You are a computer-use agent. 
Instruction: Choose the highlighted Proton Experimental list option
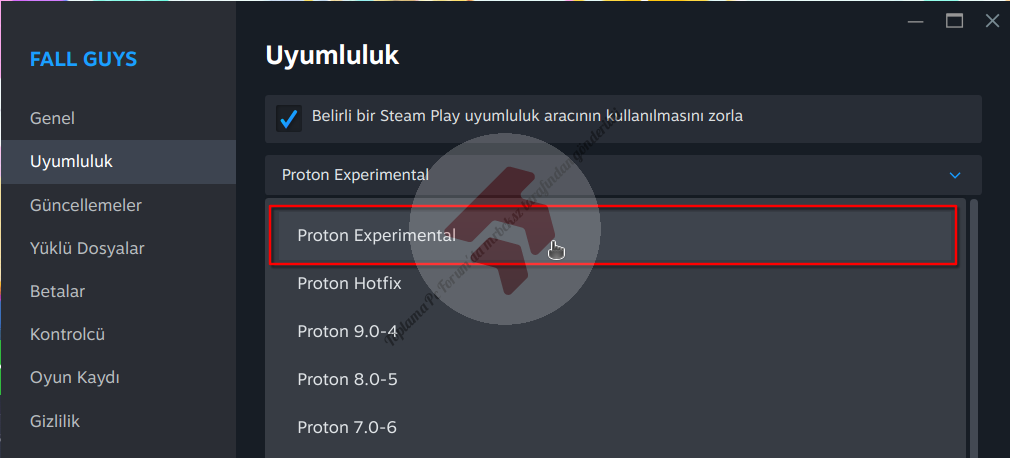click(376, 236)
